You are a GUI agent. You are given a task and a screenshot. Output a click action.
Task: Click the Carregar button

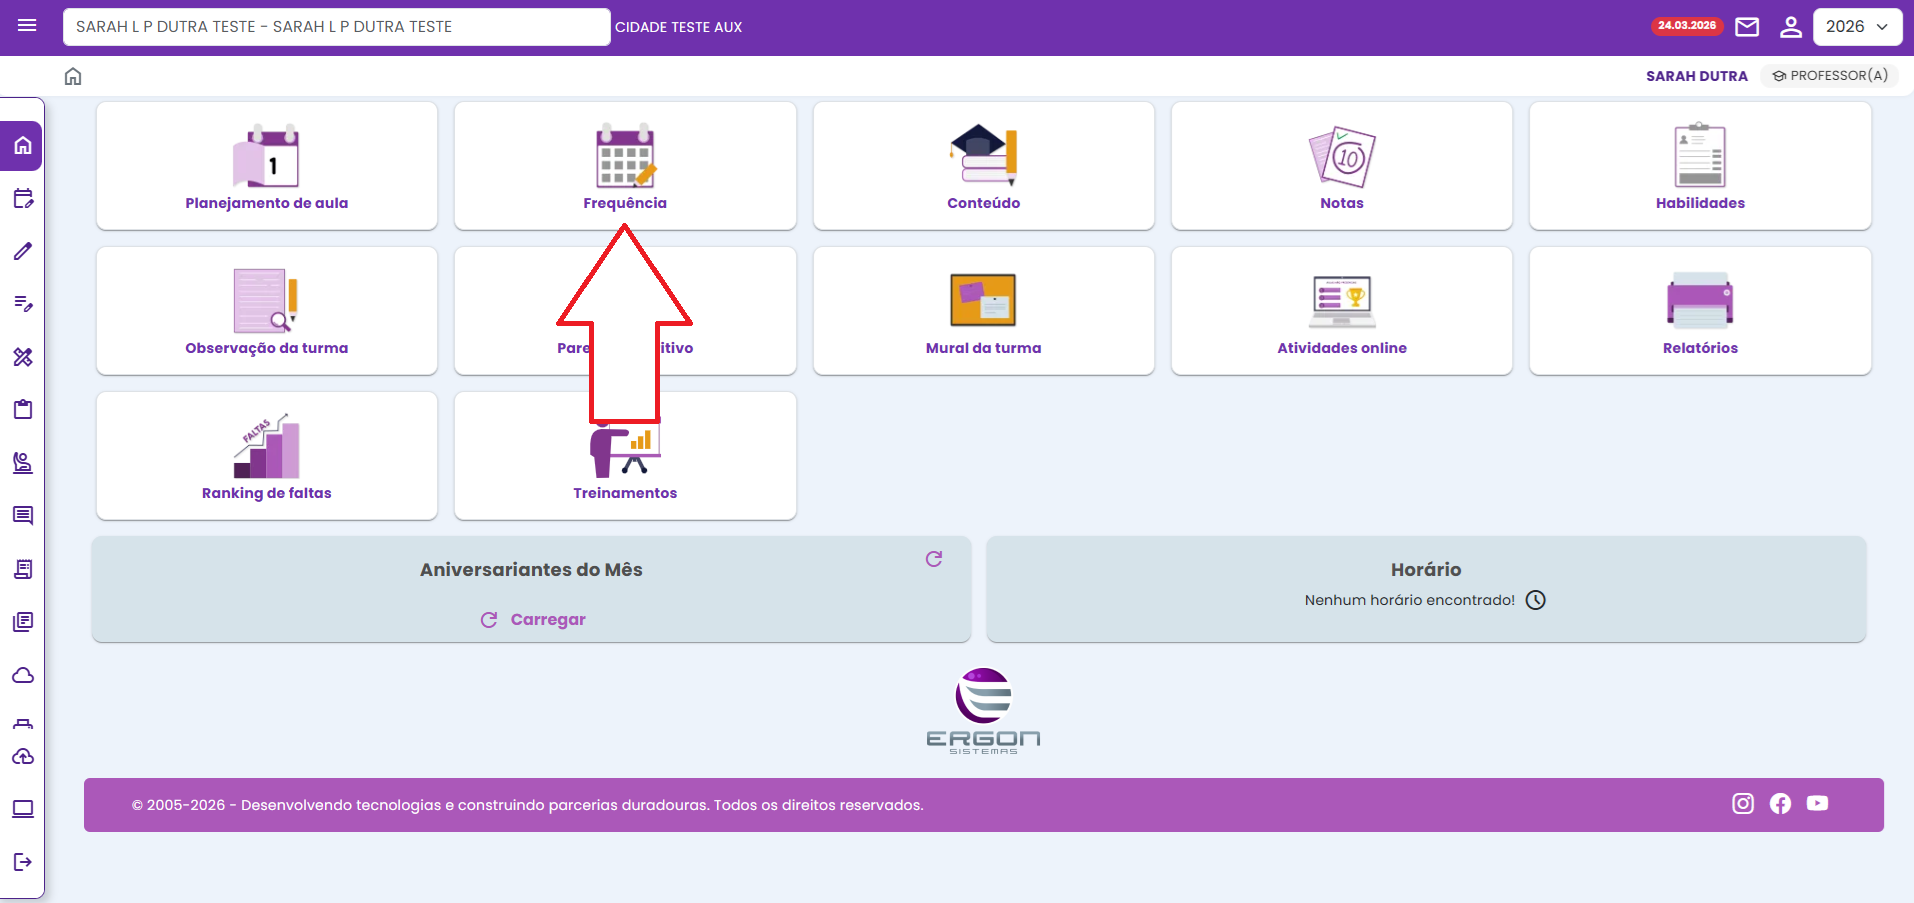pos(533,620)
